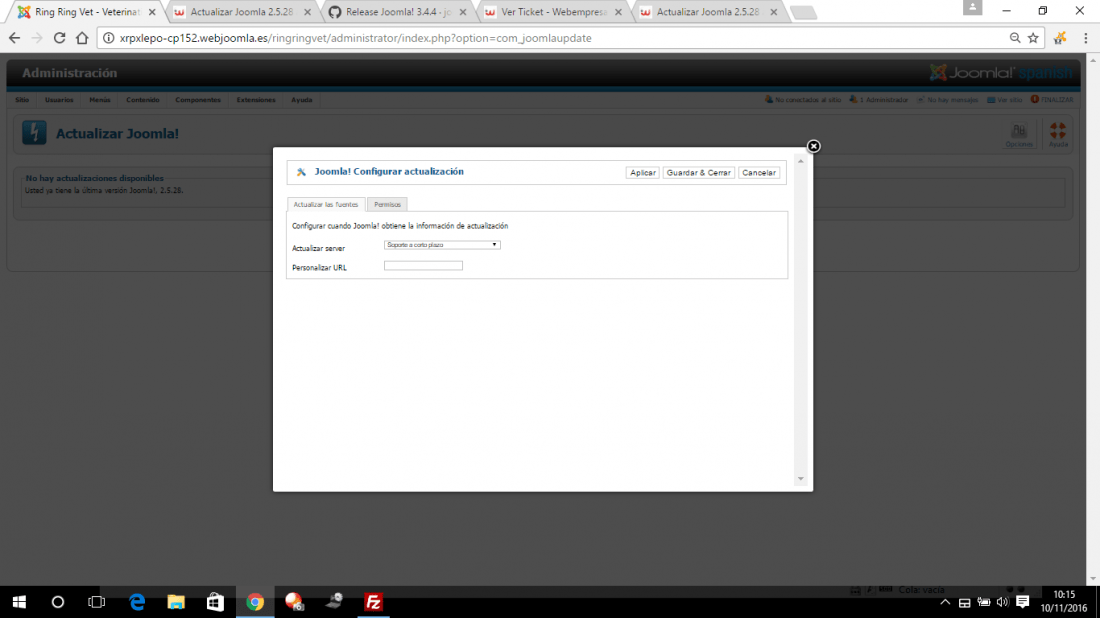Screen dimensions: 1100x618
Task: Click the modal scrollbar up arrow
Action: (x=800, y=161)
